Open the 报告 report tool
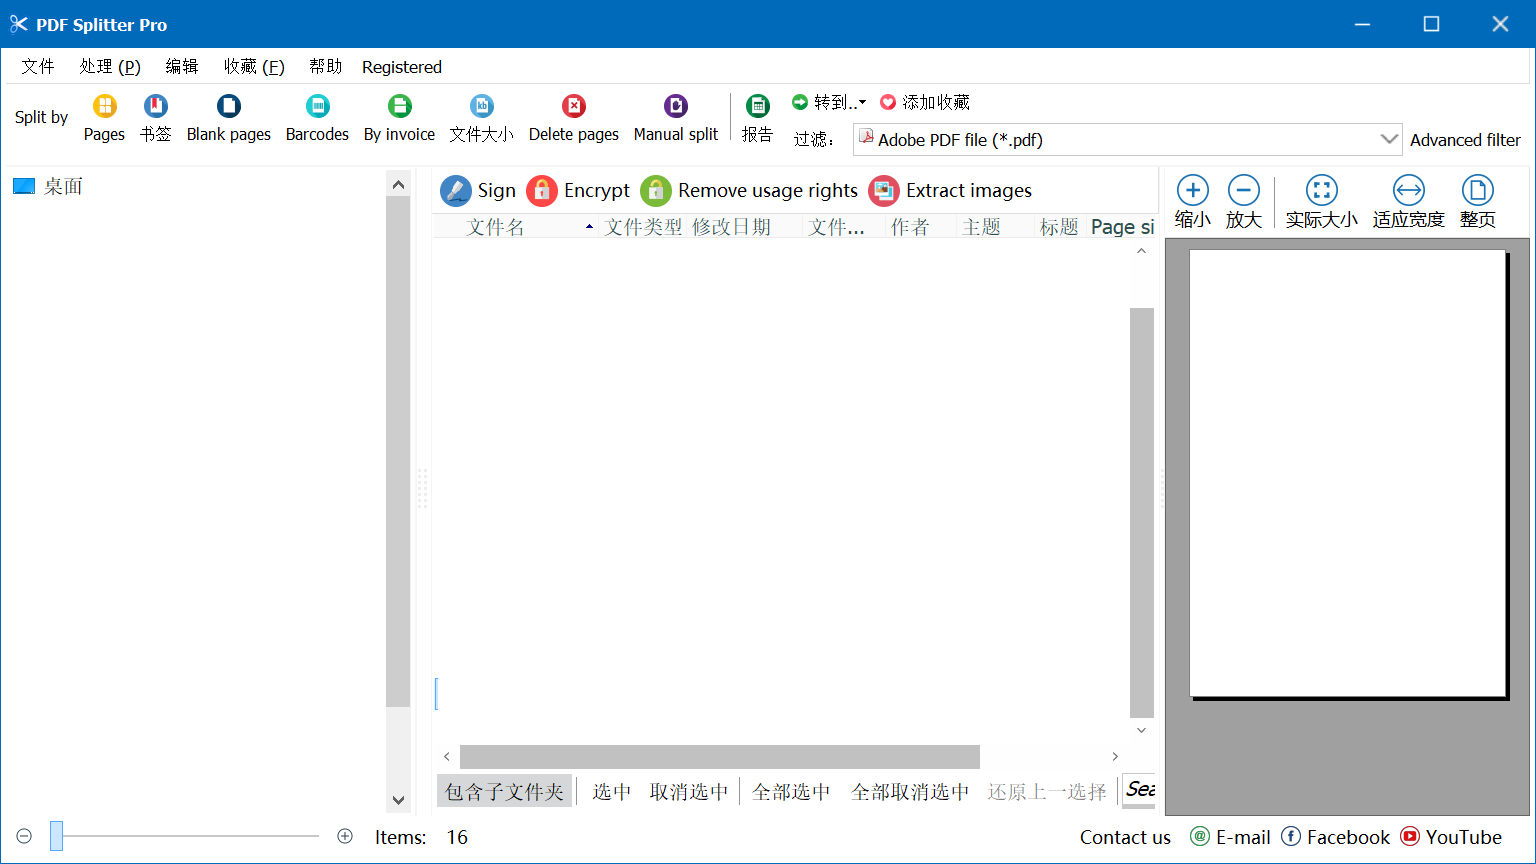Viewport: 1536px width, 864px height. 757,118
